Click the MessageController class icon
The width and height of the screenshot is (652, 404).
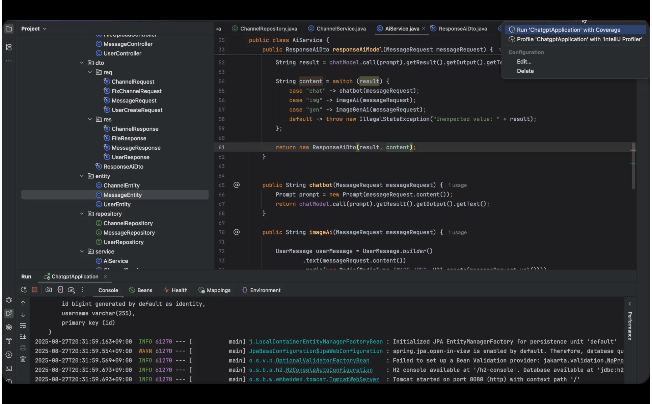[99, 44]
